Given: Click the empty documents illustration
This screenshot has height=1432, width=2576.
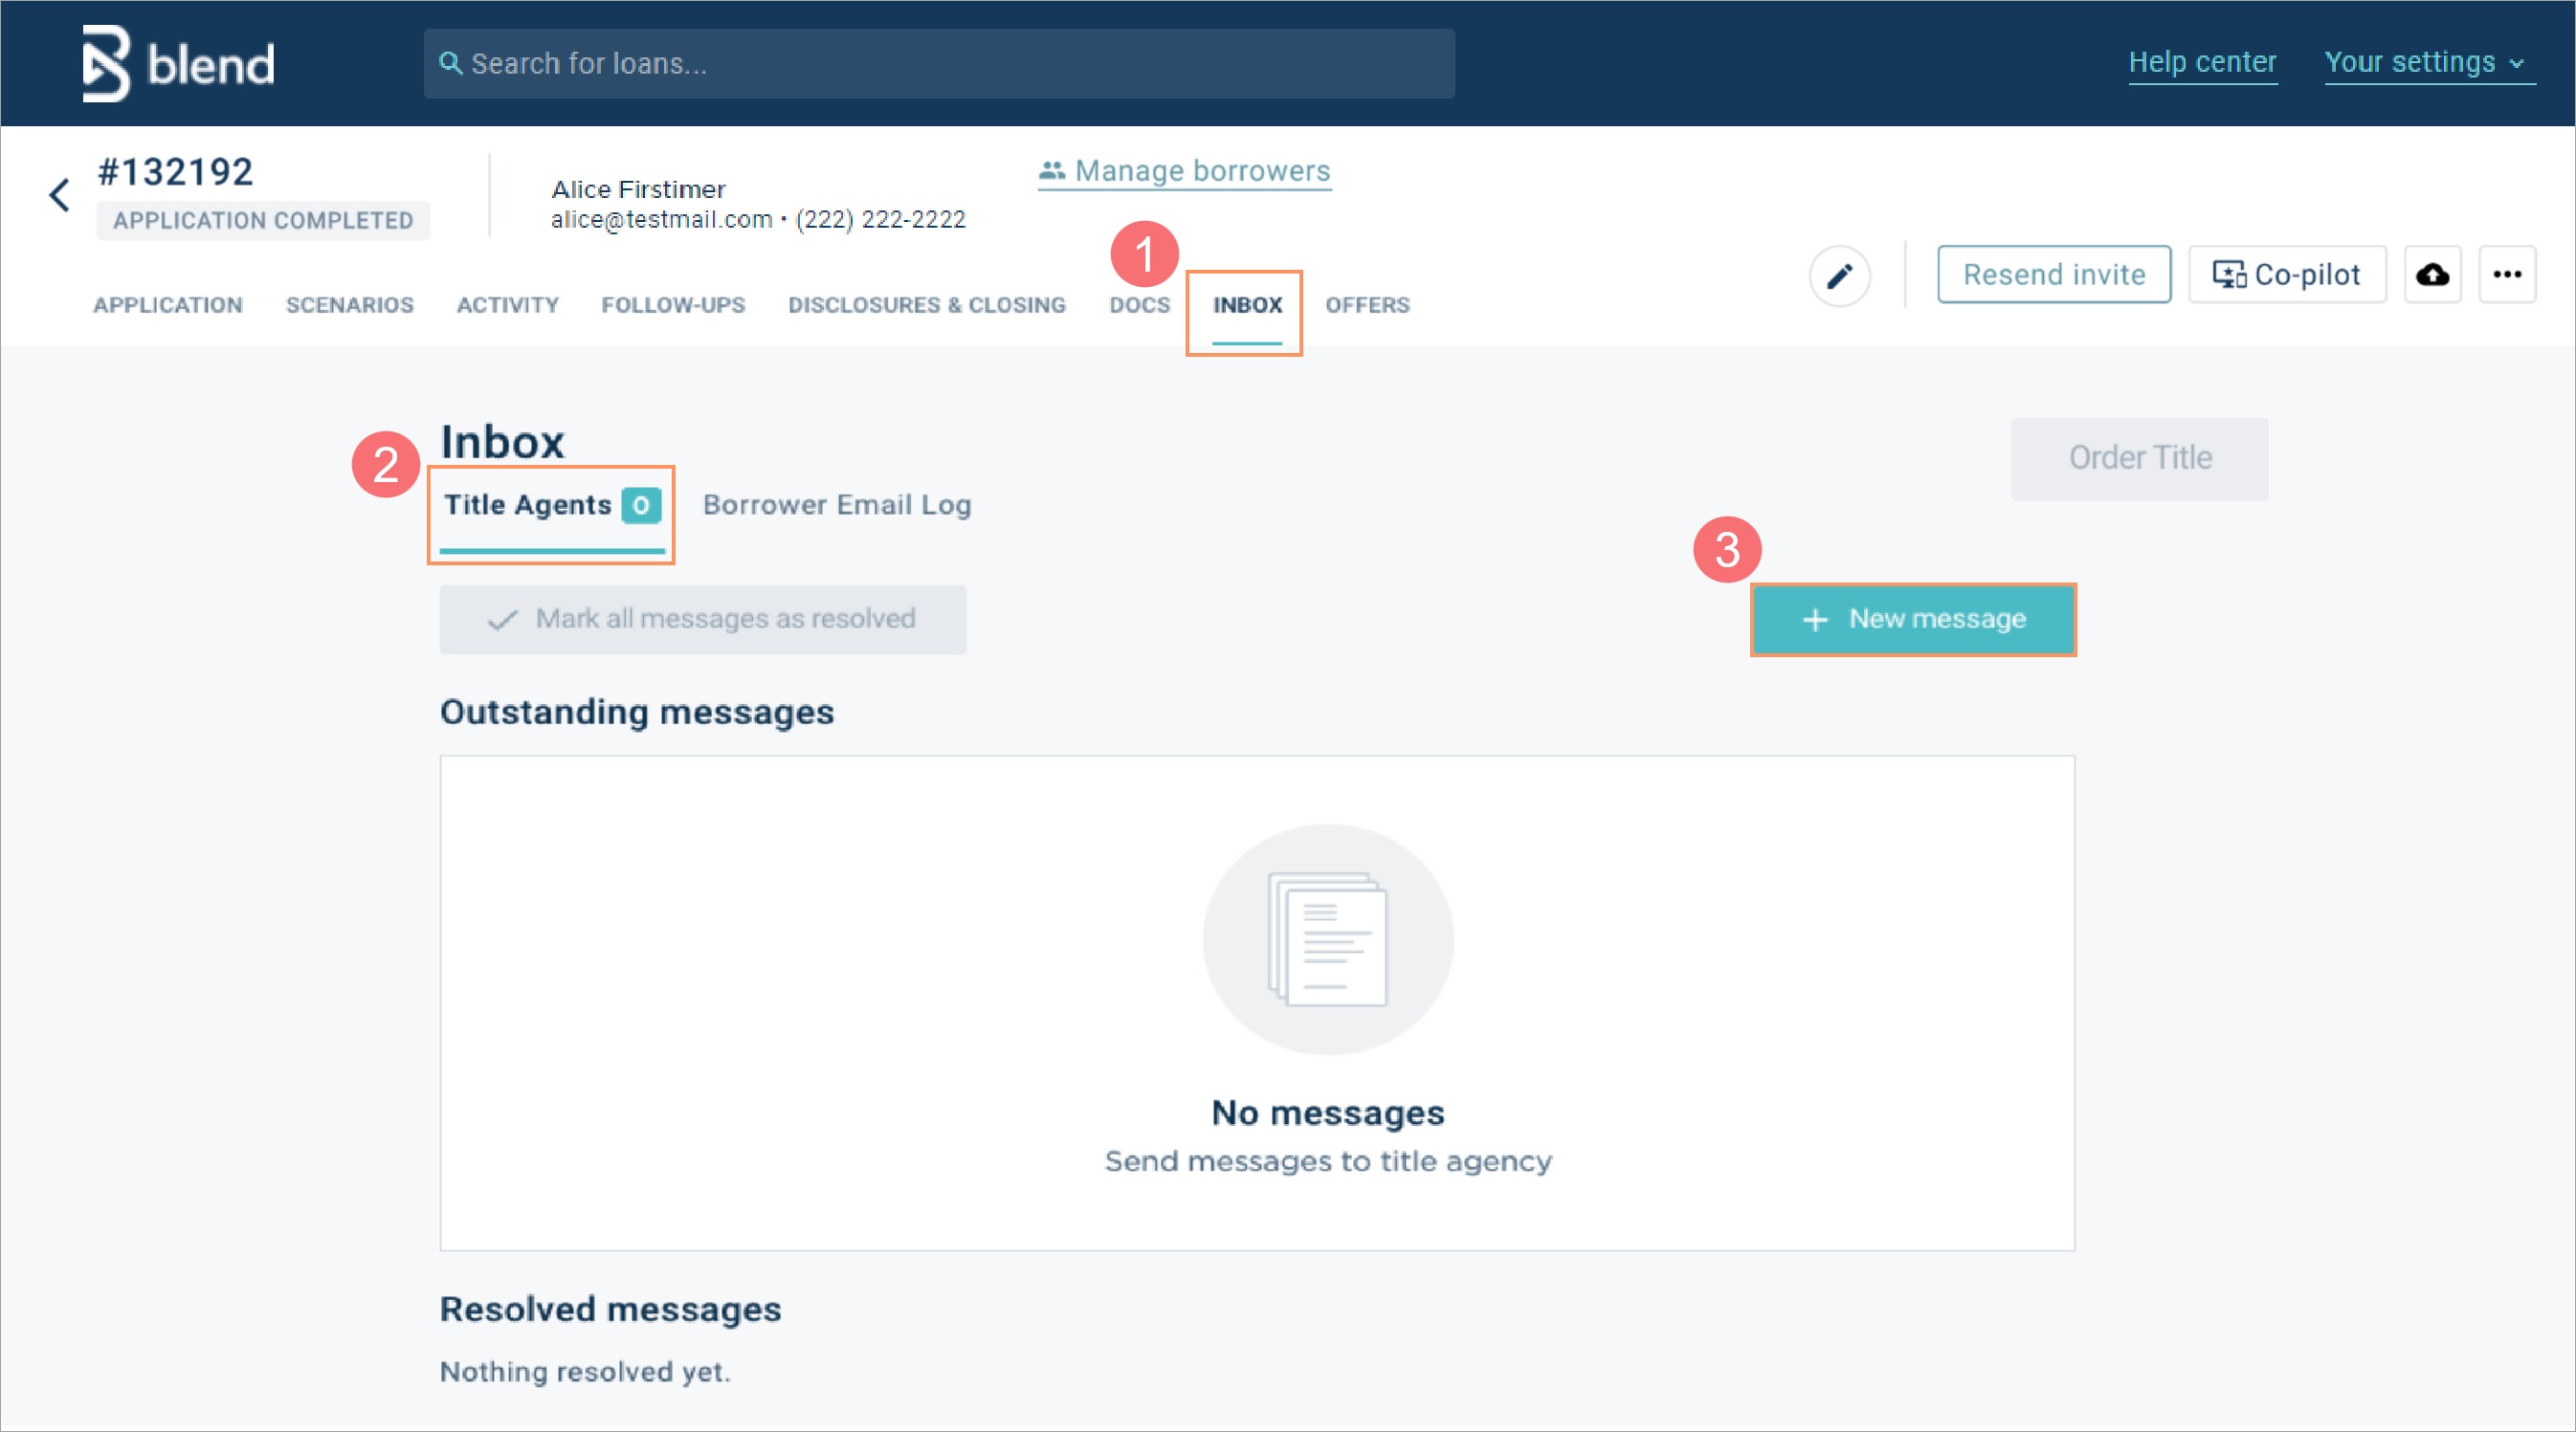Looking at the screenshot, I should pyautogui.click(x=1327, y=938).
